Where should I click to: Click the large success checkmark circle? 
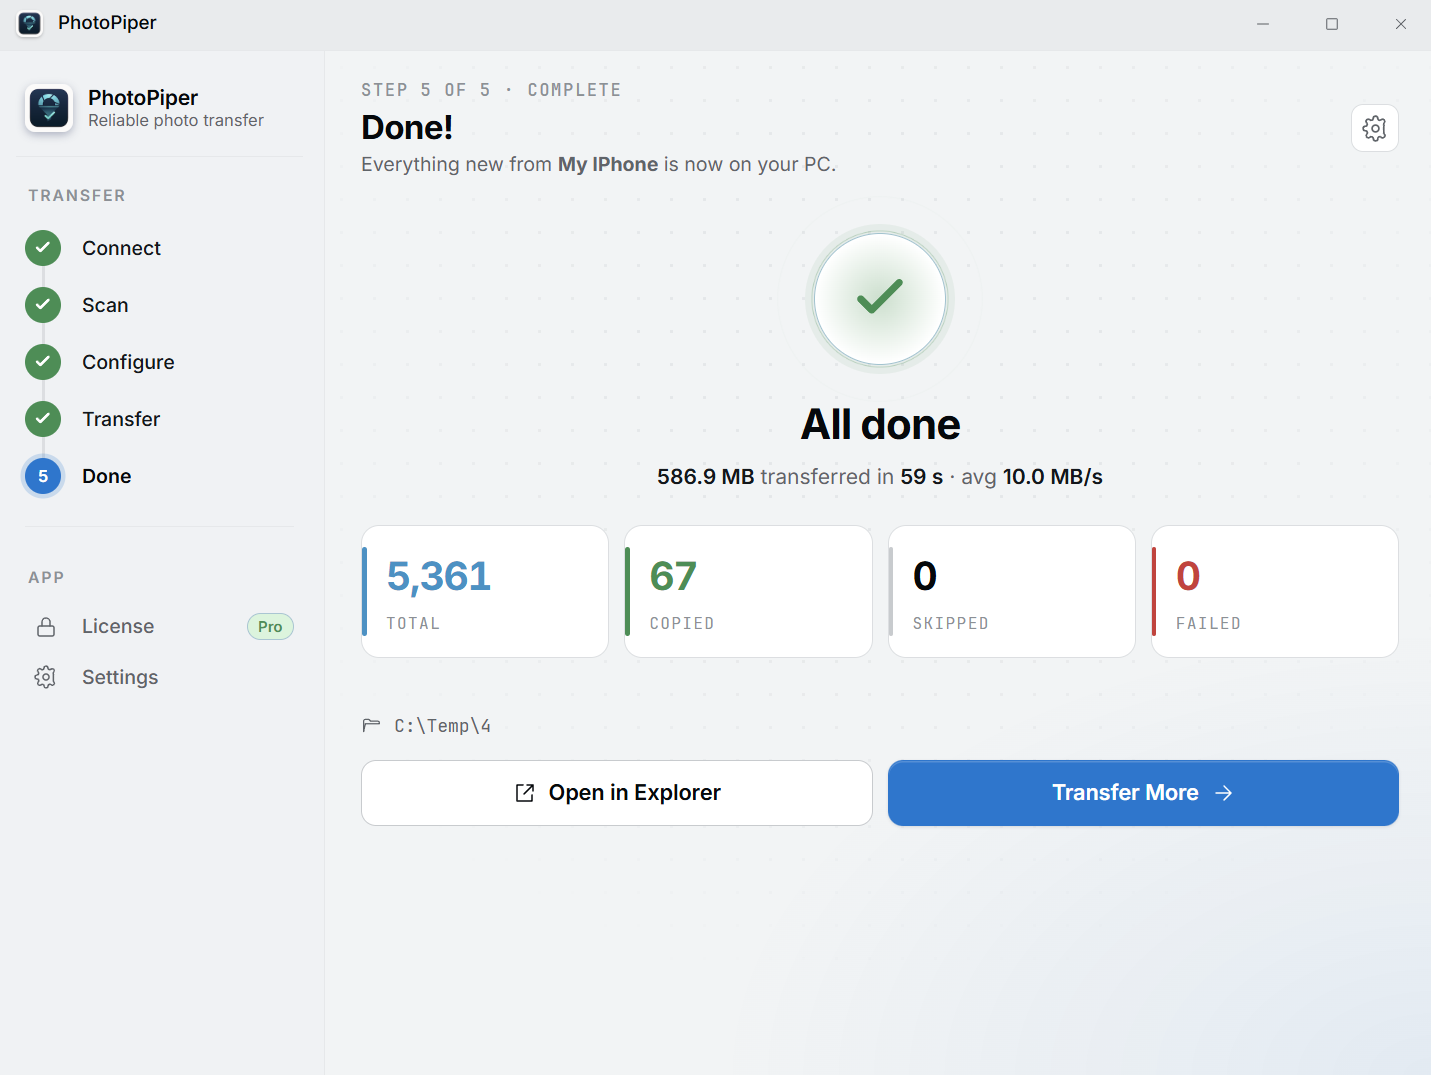tap(880, 299)
